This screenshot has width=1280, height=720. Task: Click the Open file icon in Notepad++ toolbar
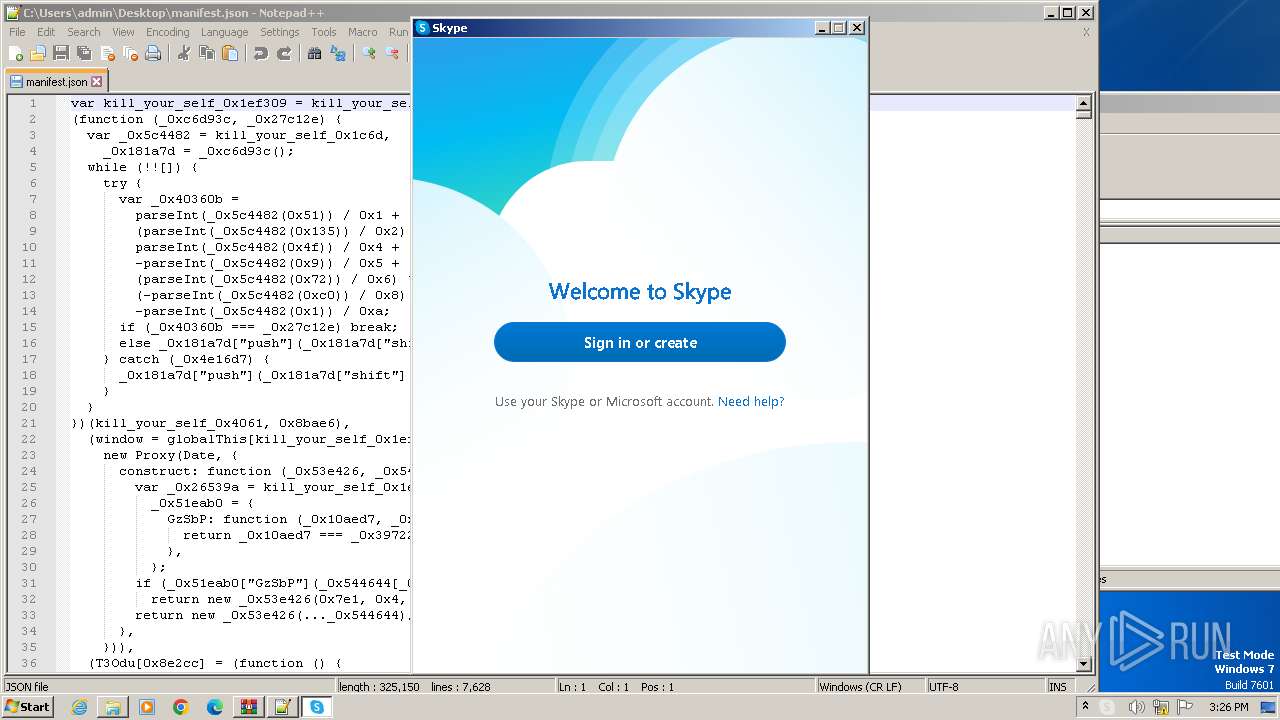click(38, 54)
